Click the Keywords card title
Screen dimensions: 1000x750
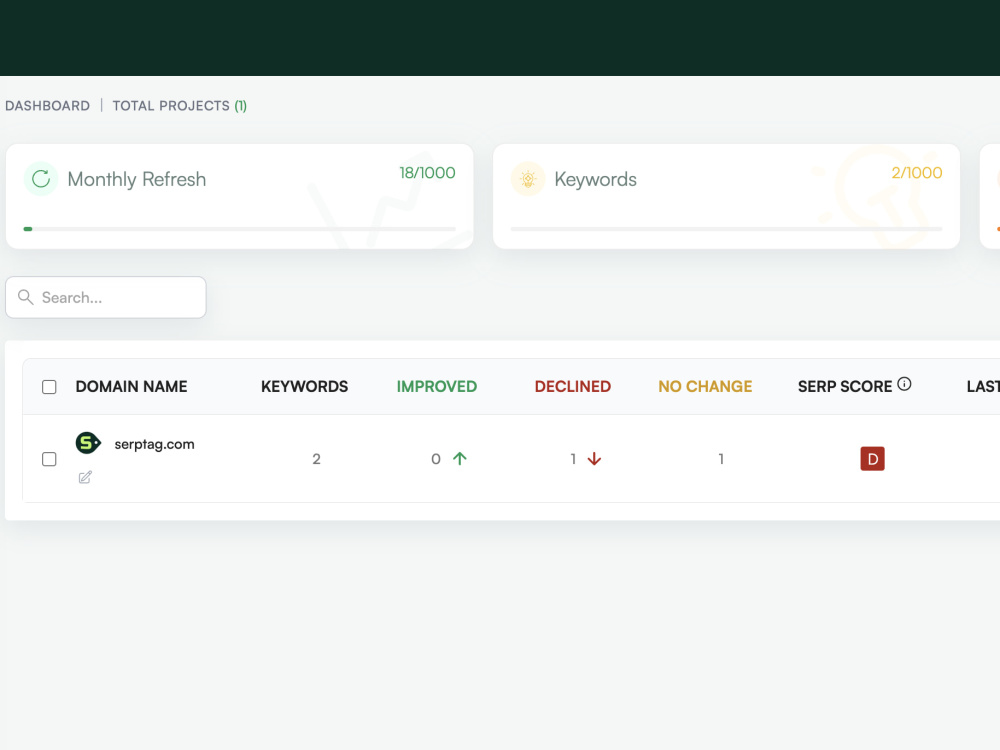(596, 179)
